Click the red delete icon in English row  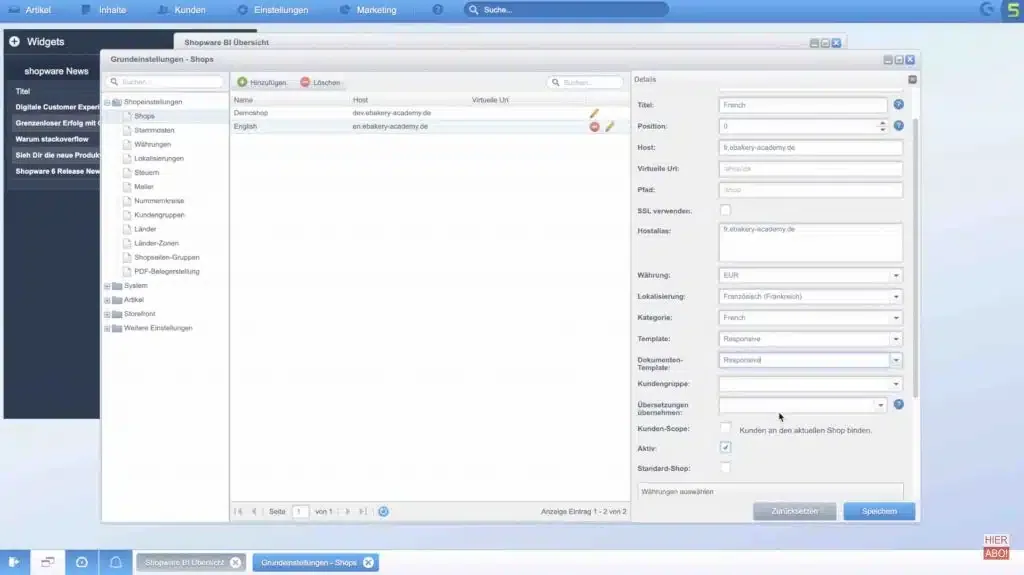click(x=594, y=127)
